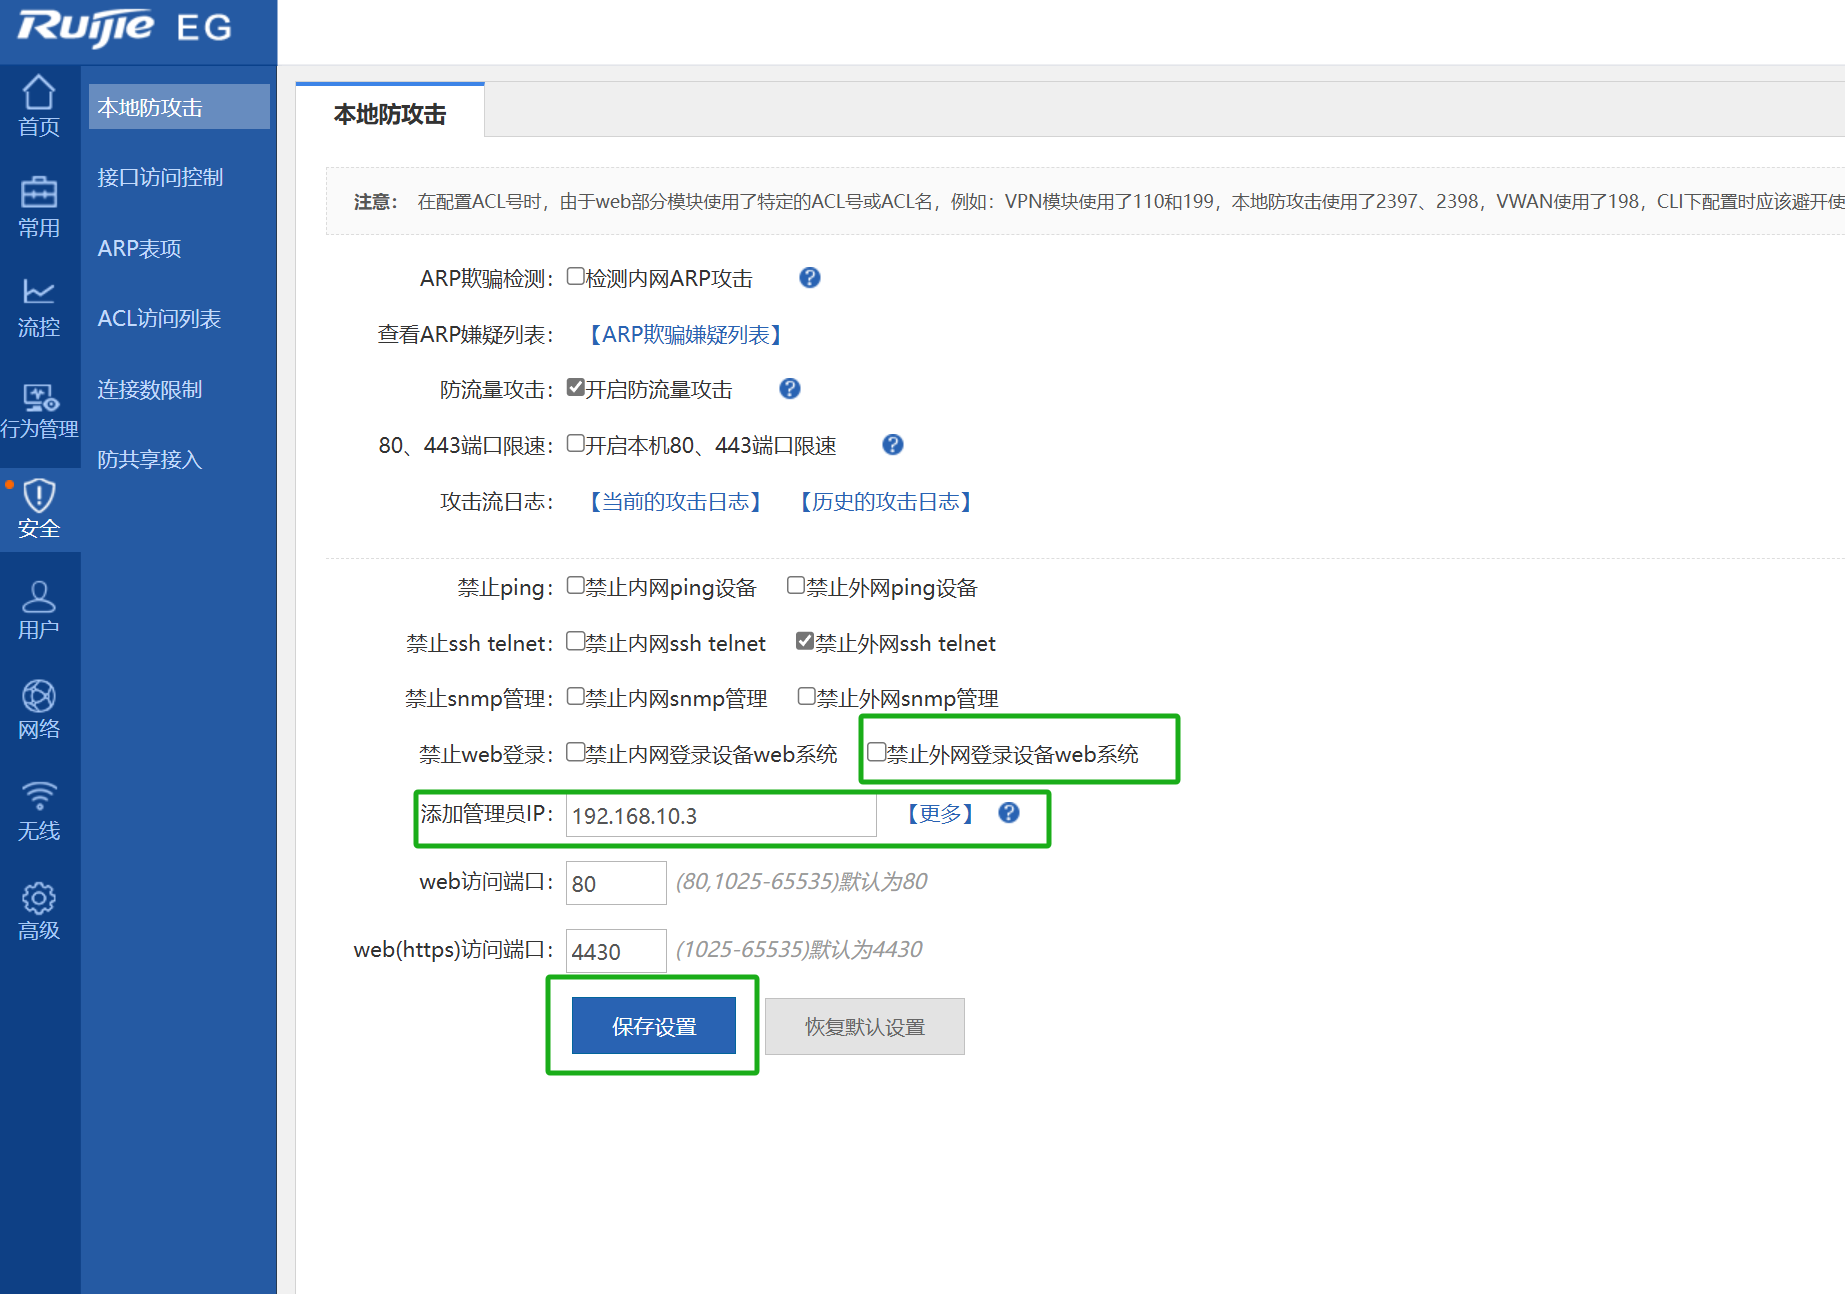Open ACL访问列表 menu item
Image resolution: width=1845 pixels, height=1294 pixels.
pyautogui.click(x=159, y=319)
